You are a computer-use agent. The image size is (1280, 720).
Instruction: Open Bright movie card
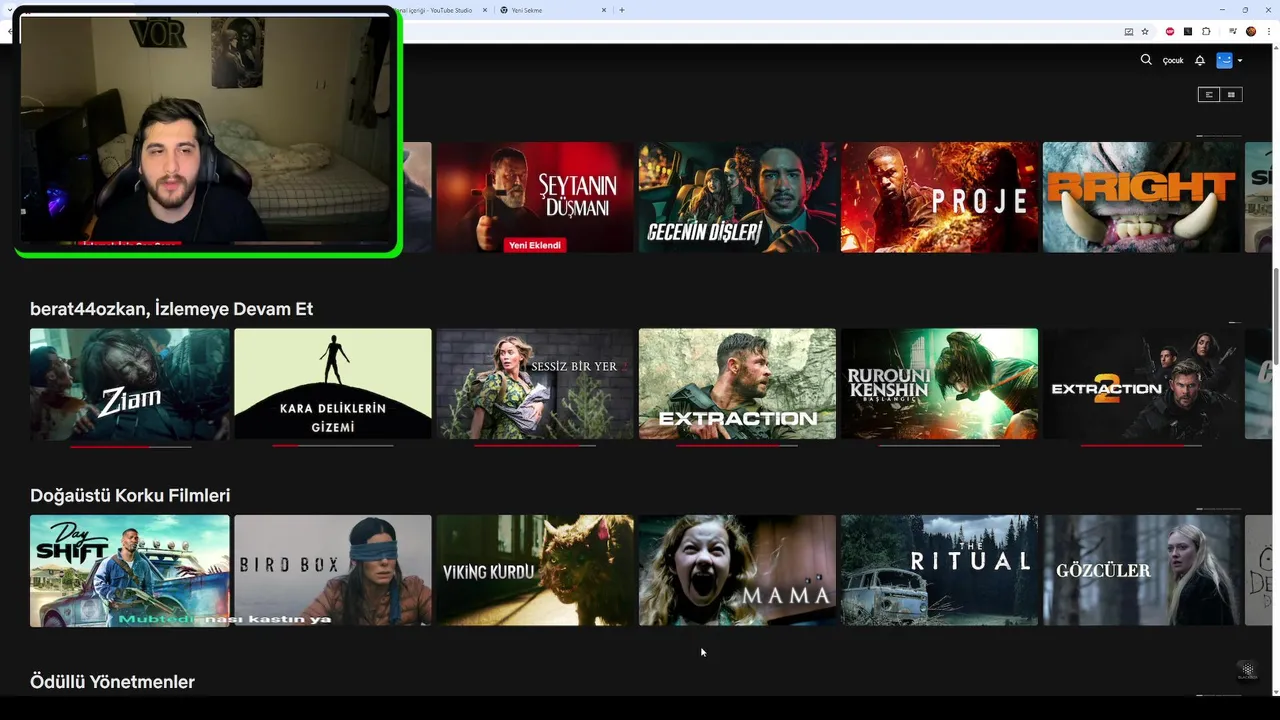tap(1141, 197)
